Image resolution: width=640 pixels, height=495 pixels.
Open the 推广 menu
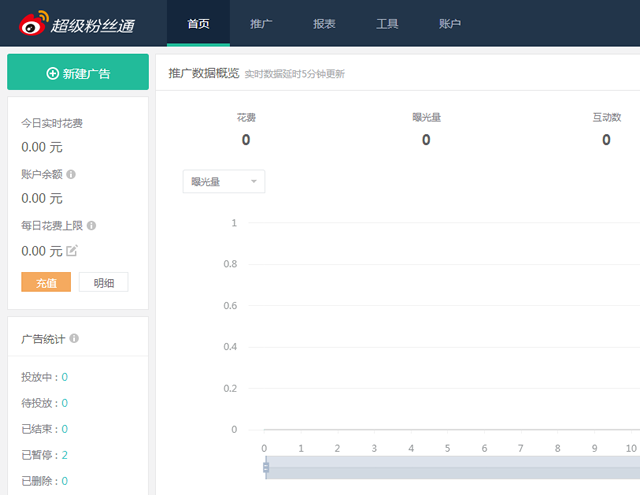pos(261,24)
